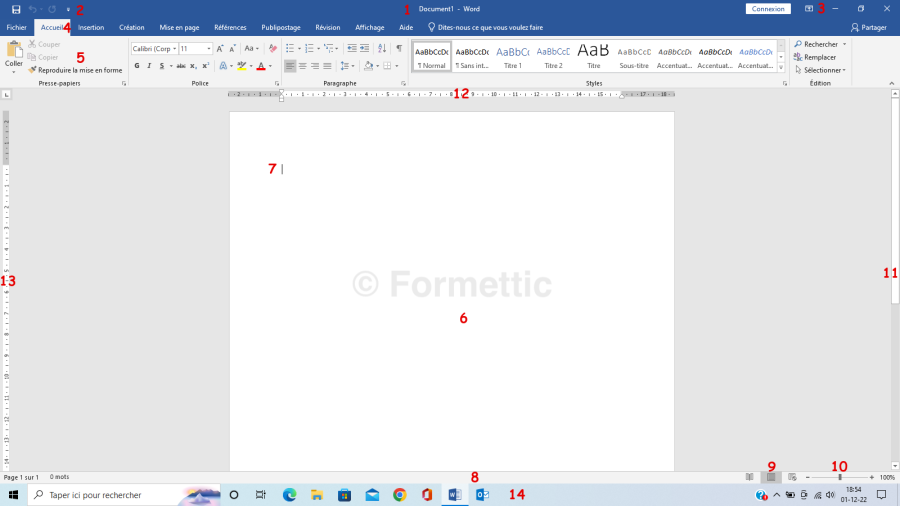Open the Police dialog launcher
This screenshot has height=506, width=900.
pos(277,84)
